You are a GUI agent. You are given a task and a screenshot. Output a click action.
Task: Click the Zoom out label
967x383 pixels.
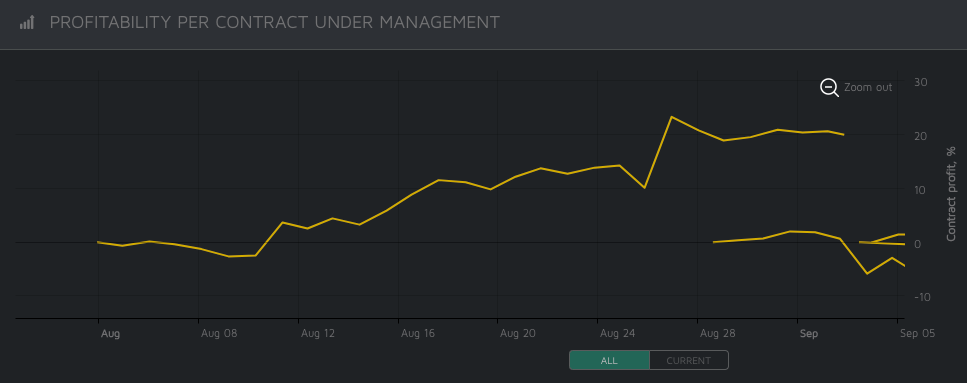tap(868, 88)
